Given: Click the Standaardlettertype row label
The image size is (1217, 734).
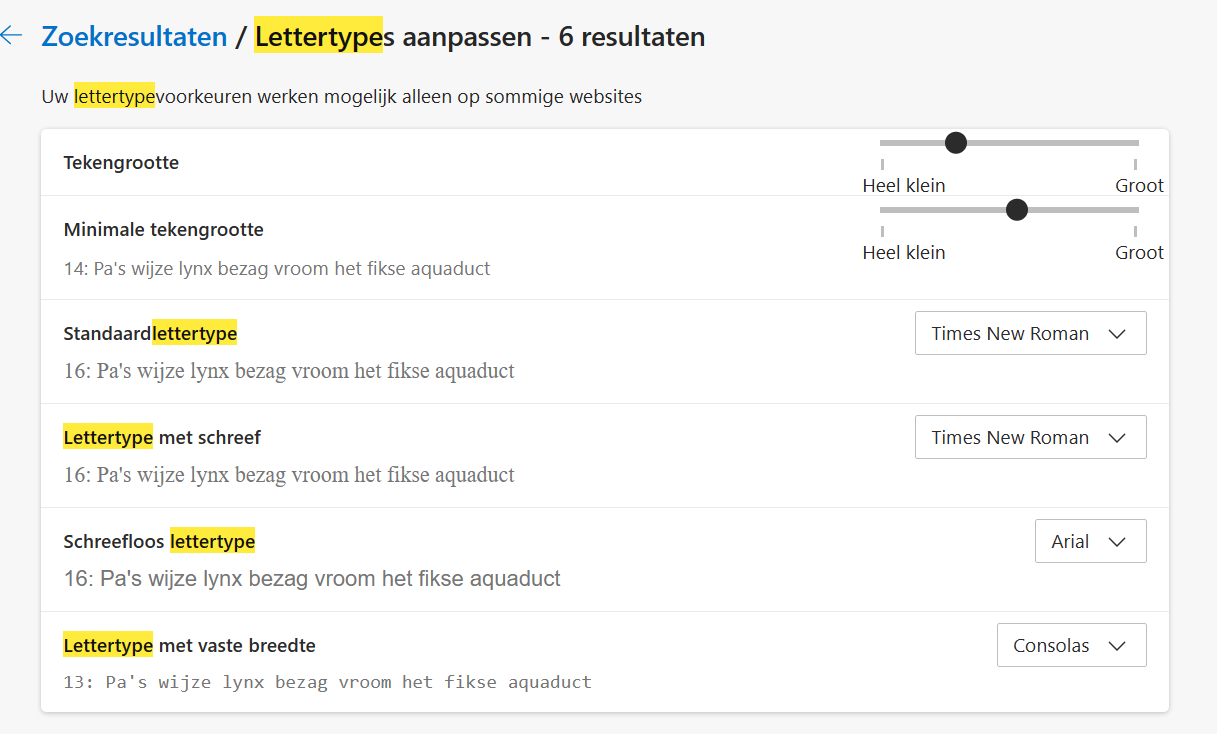Looking at the screenshot, I should coord(150,333).
